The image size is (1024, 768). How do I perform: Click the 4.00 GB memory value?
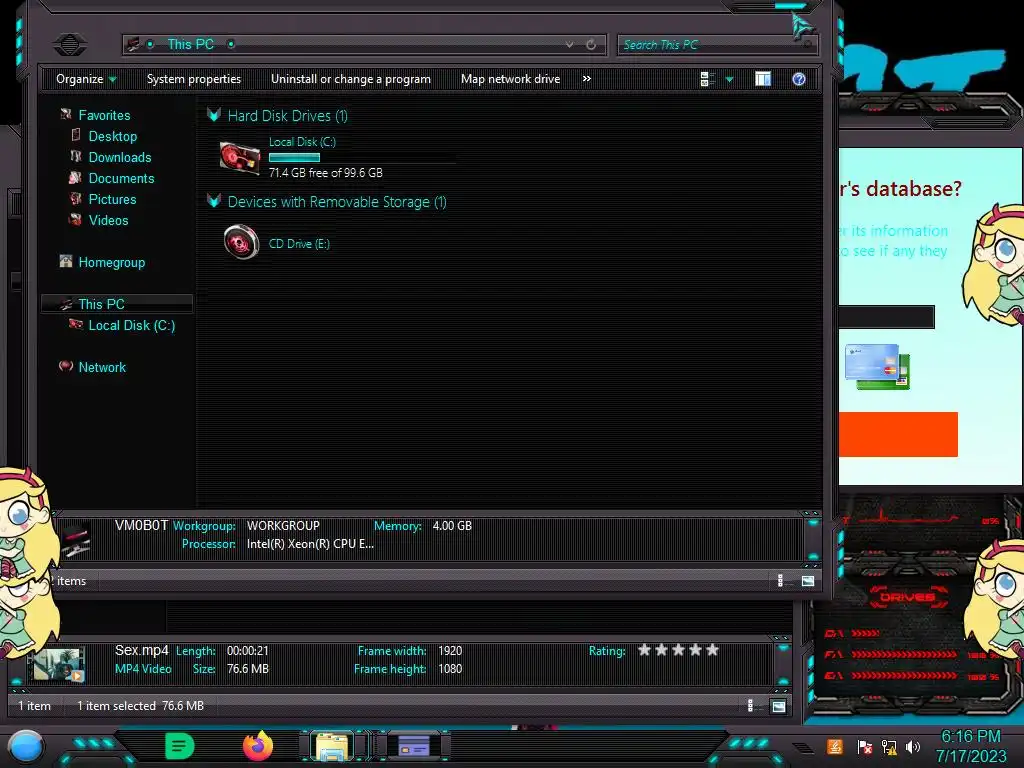coord(452,526)
